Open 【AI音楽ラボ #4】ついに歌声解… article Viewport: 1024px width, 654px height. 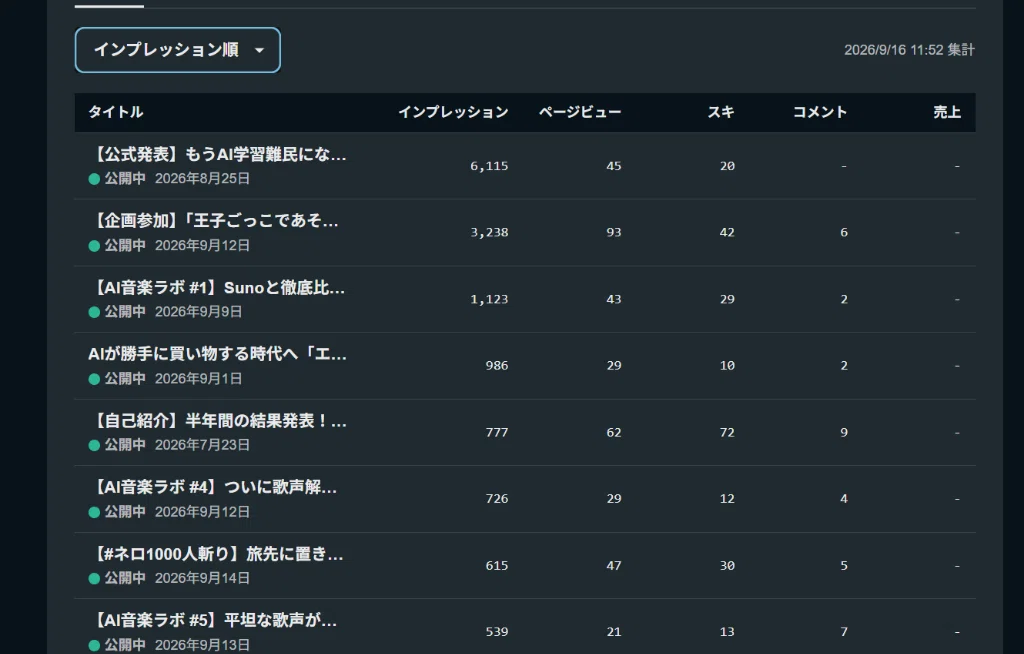[x=212, y=487]
